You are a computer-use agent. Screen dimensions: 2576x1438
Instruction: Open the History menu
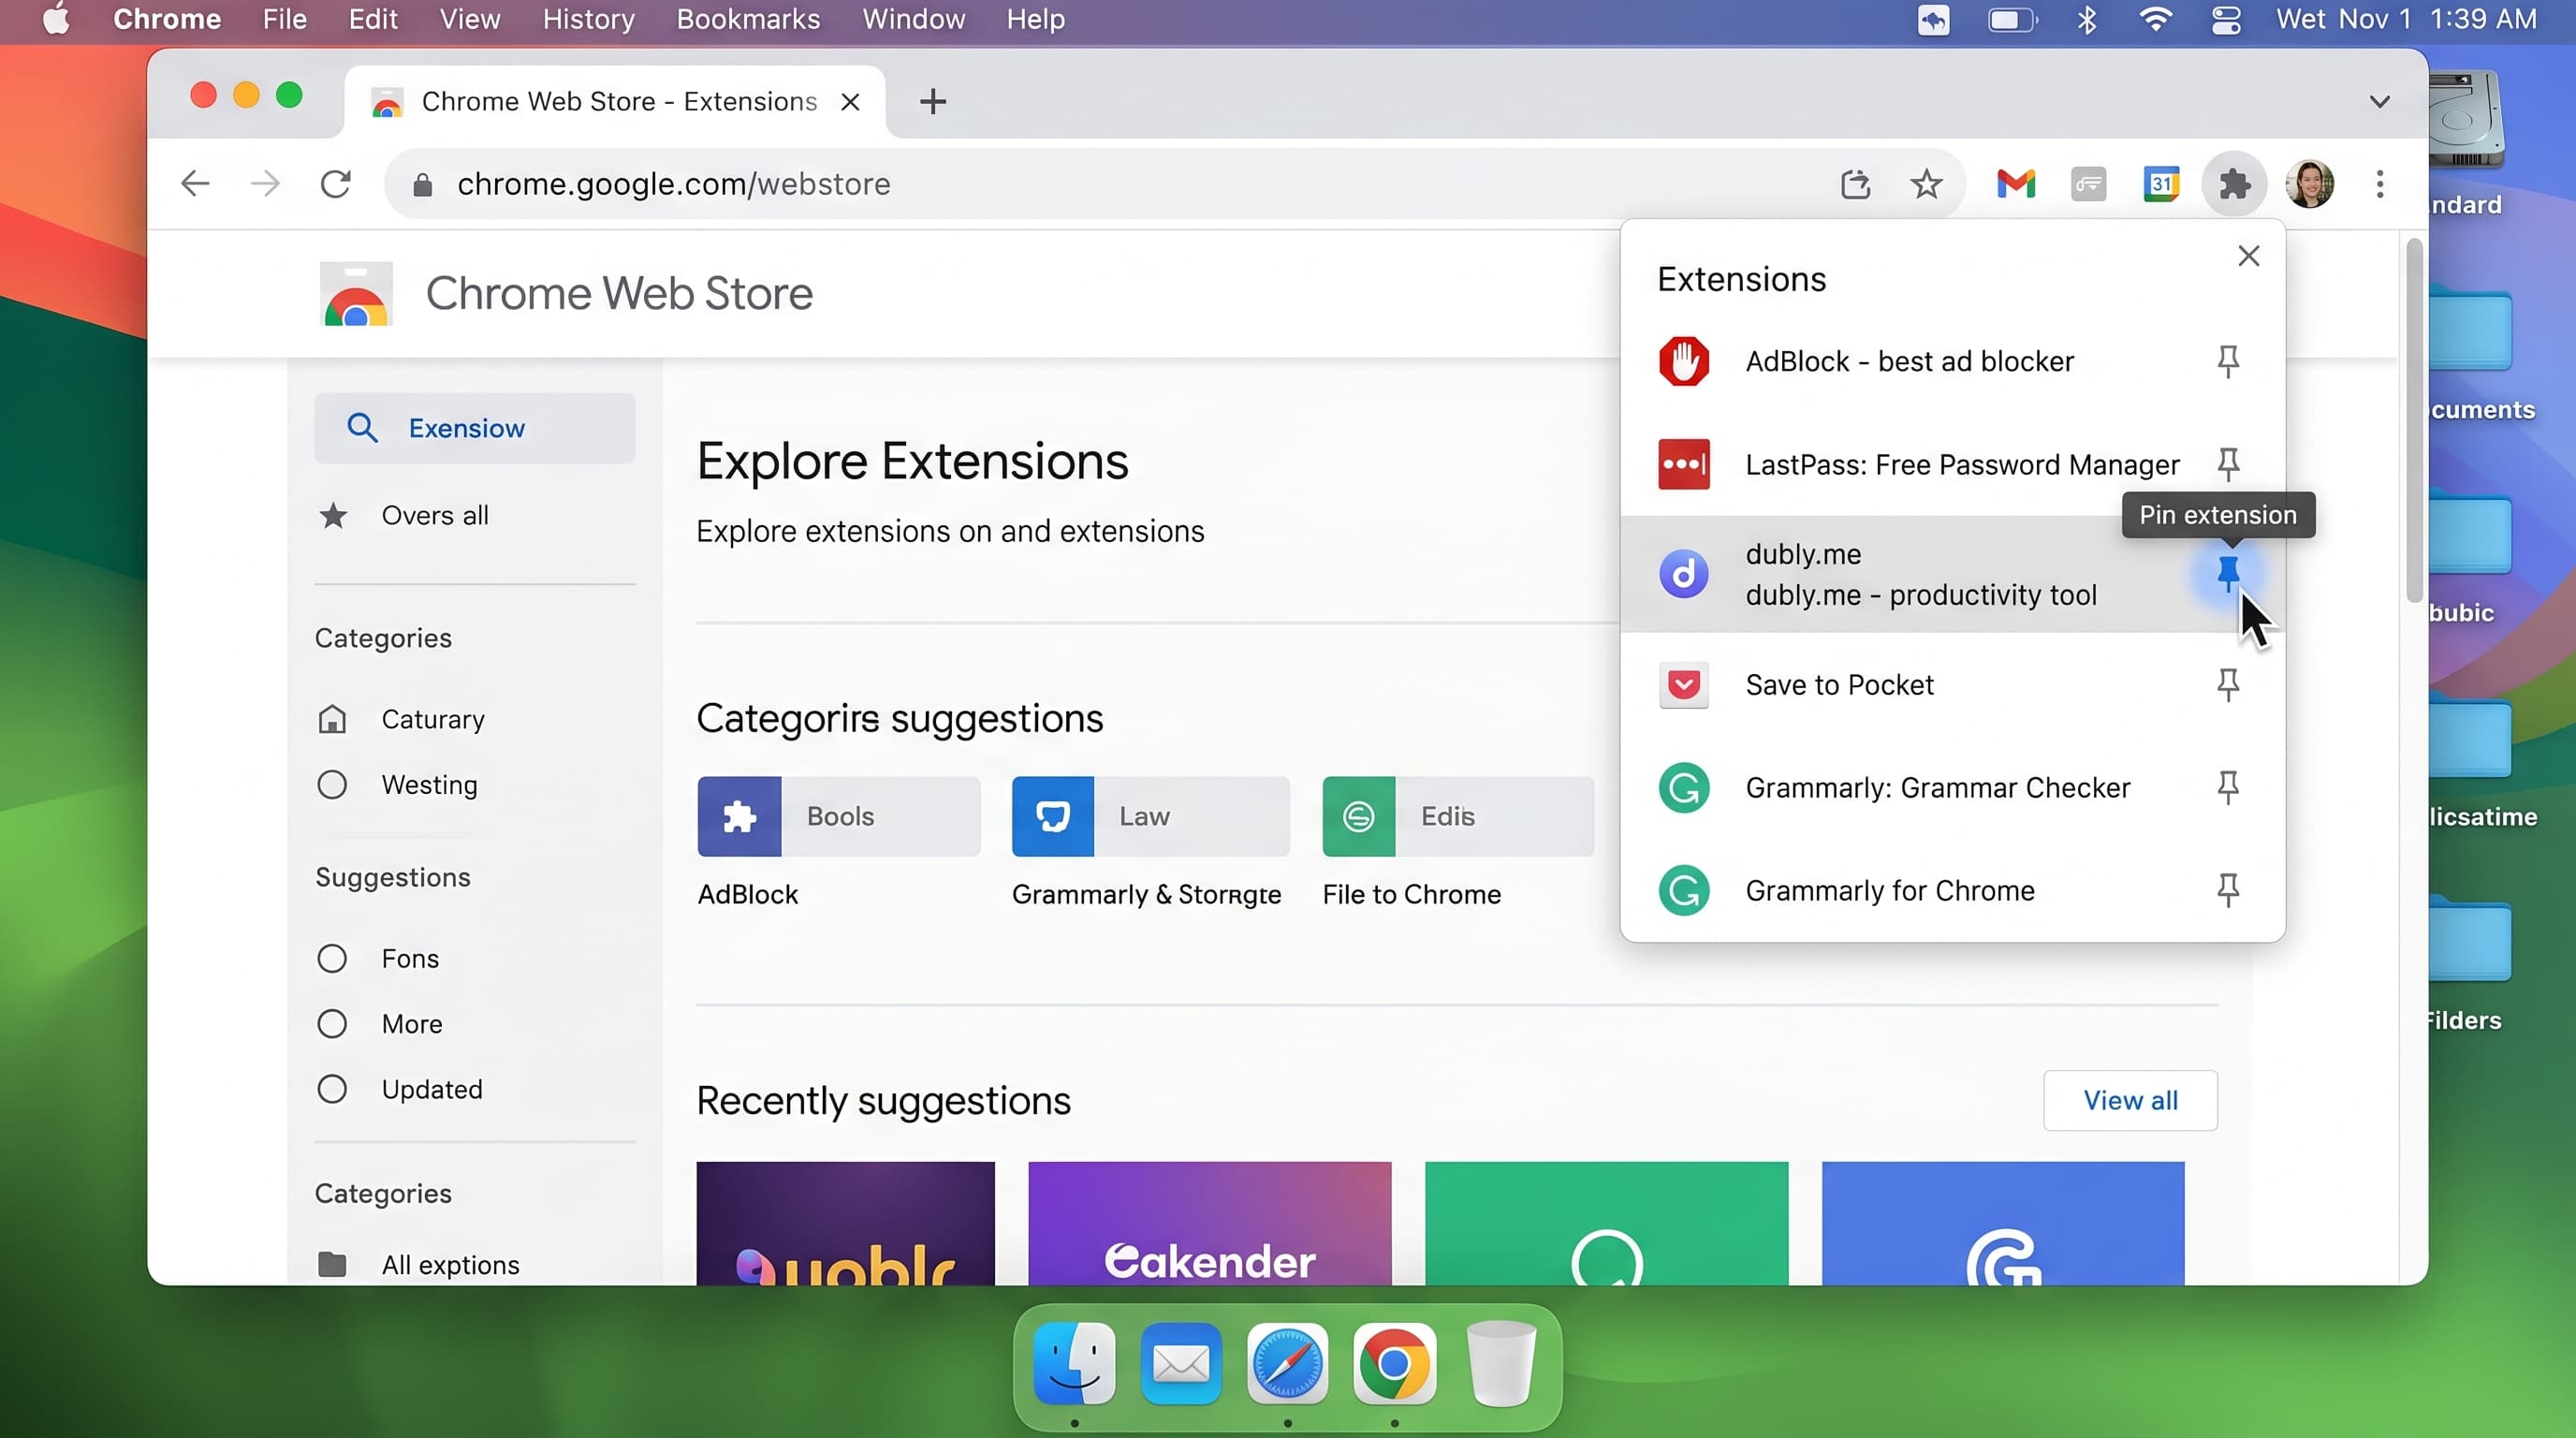(x=588, y=19)
